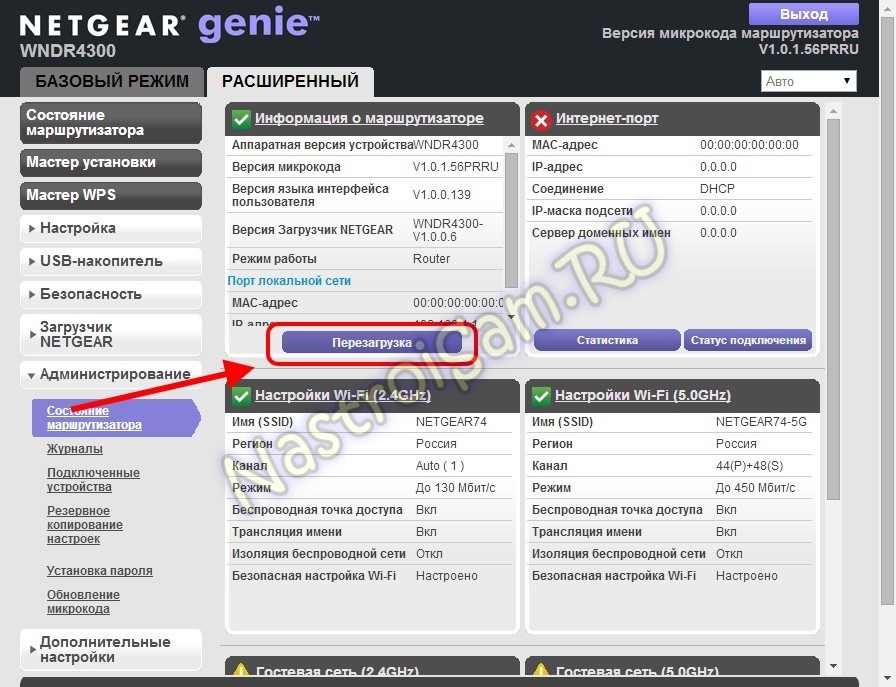896x687 pixels.
Task: Click the green status icon on Настройки Wi-Fi (5.0GHz)
Action: click(540, 395)
